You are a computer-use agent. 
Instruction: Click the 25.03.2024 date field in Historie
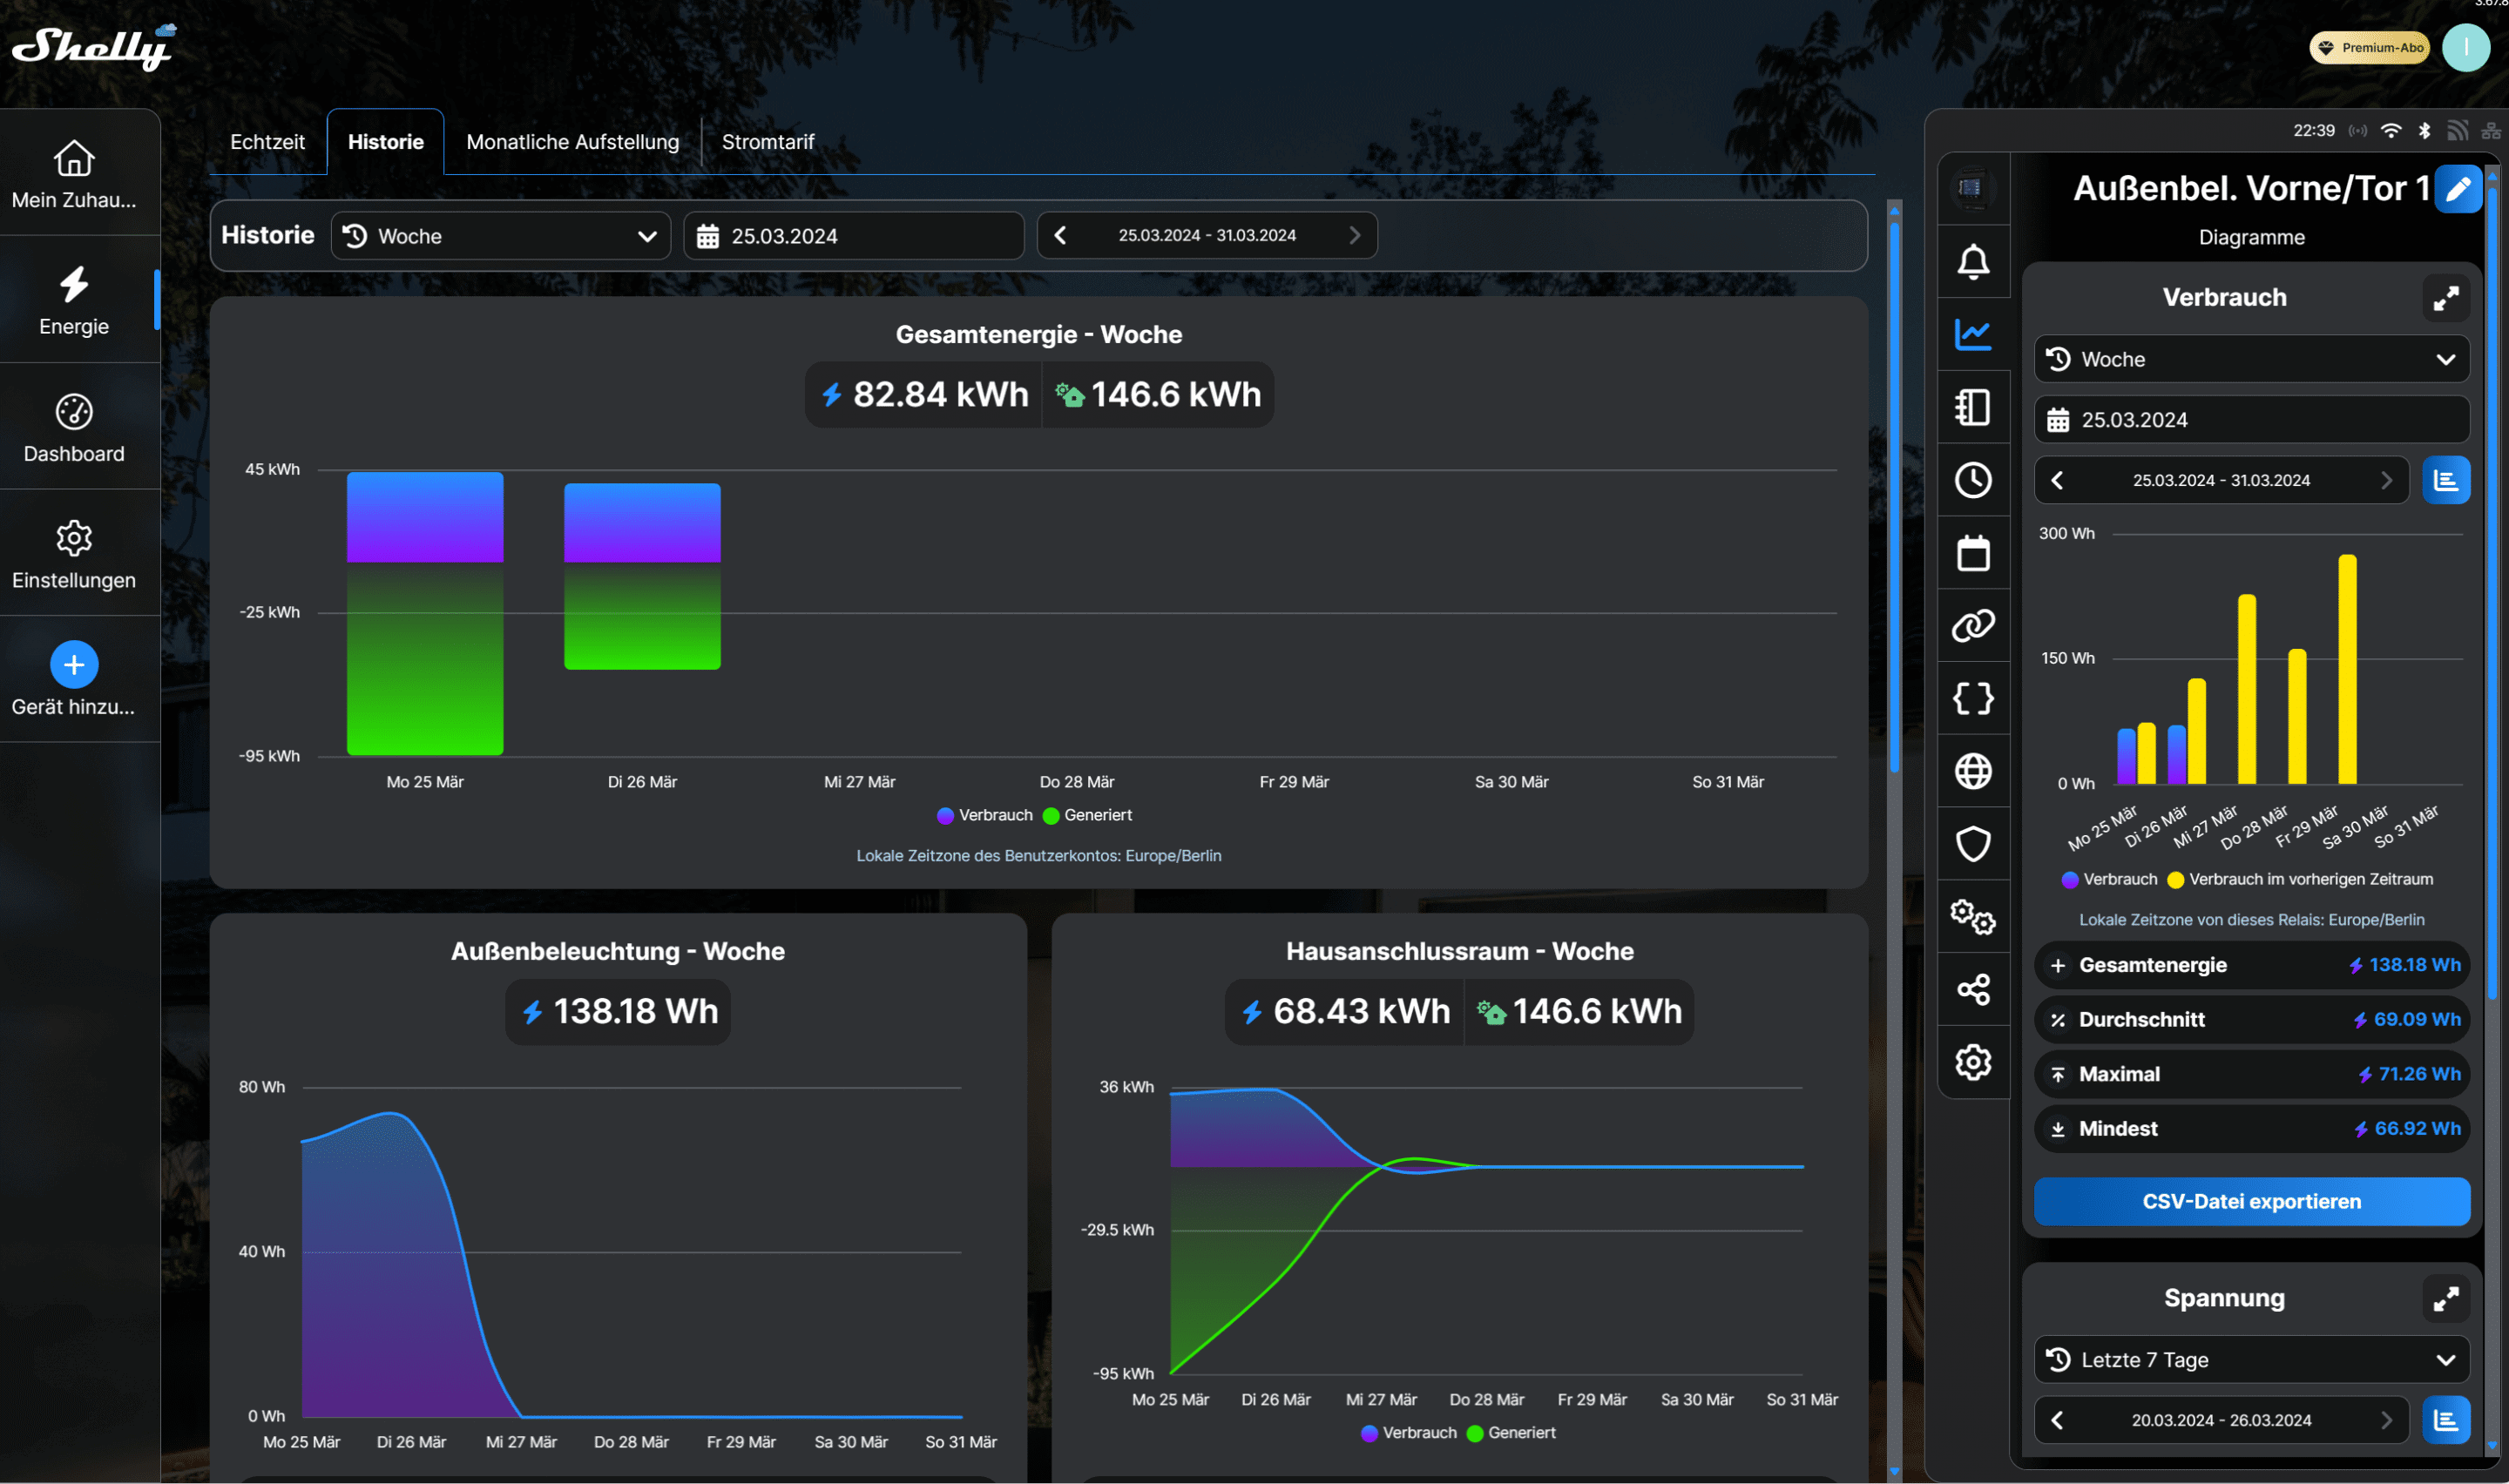[x=852, y=236]
